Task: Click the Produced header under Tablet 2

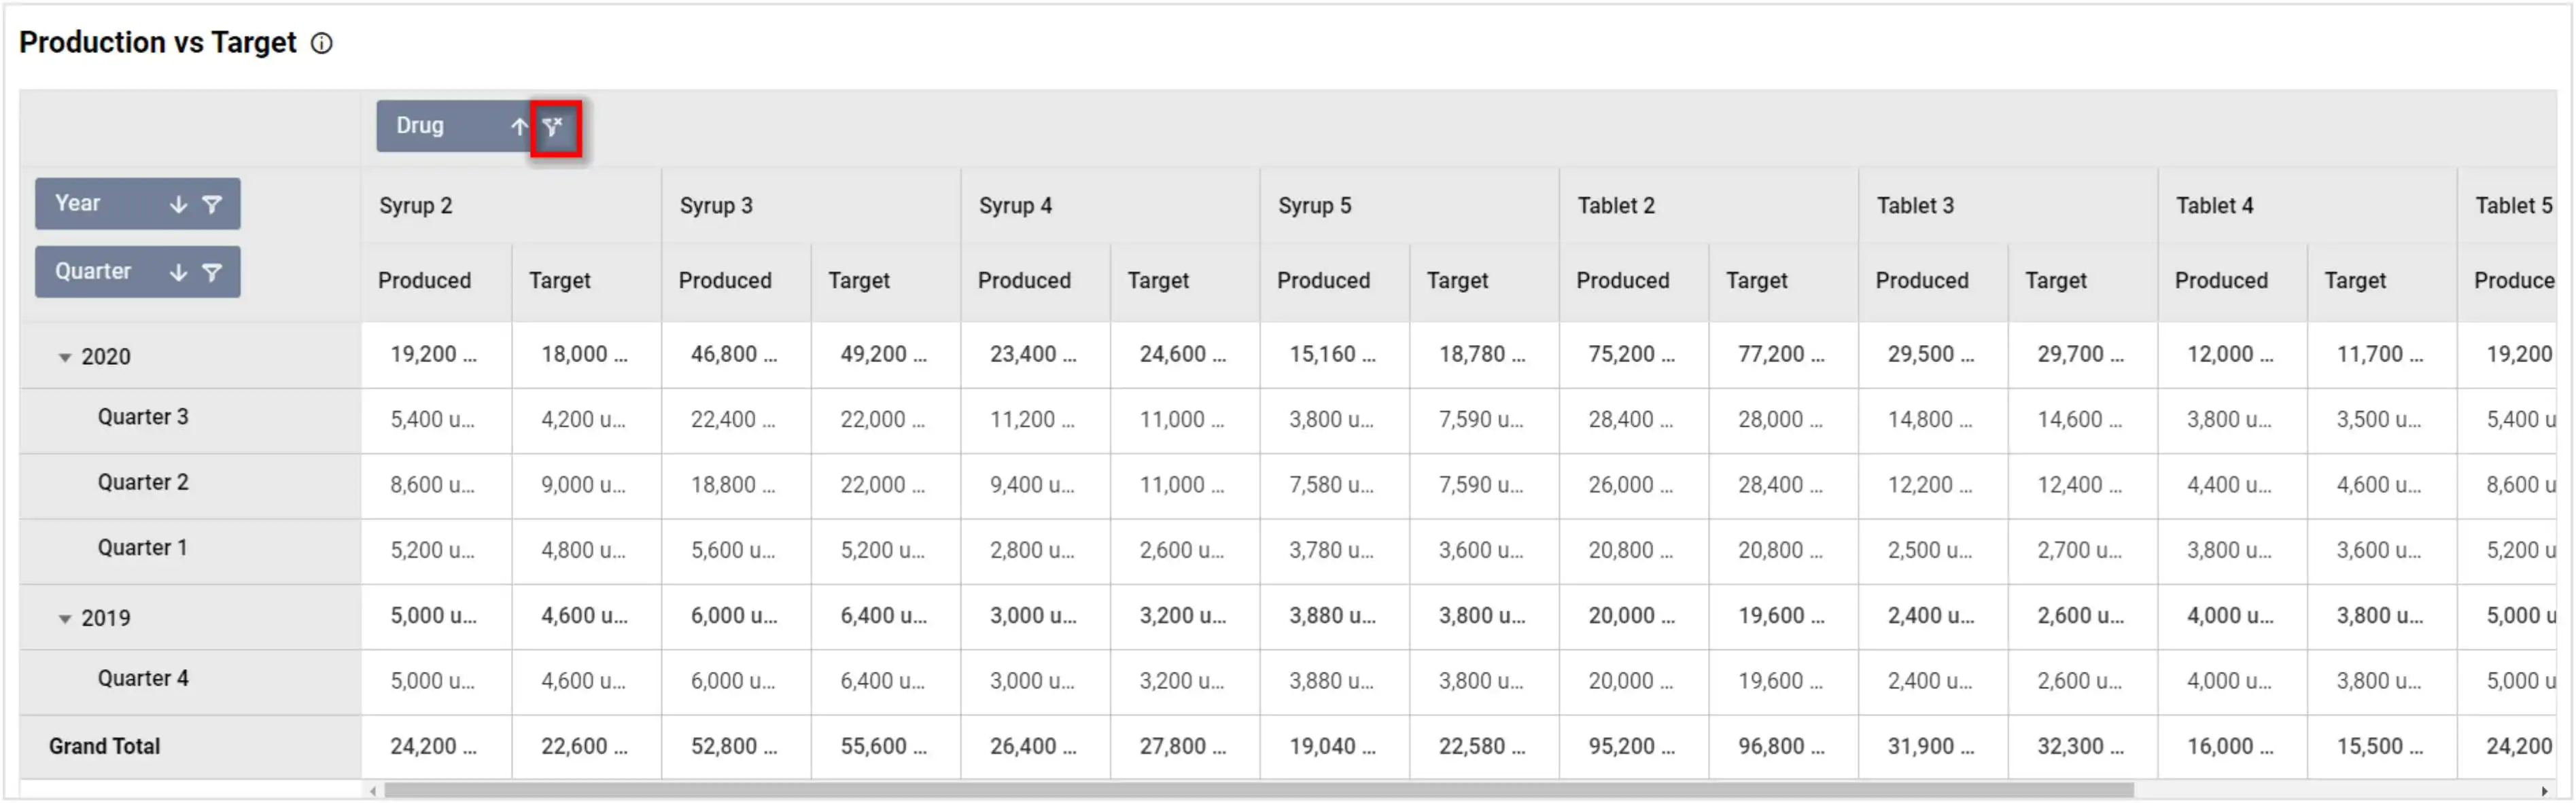Action: 1624,281
